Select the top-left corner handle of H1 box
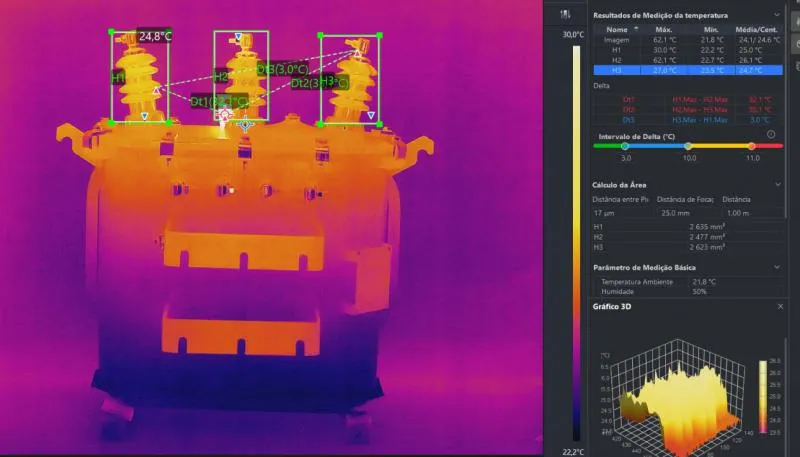800x457 pixels. pos(112,32)
